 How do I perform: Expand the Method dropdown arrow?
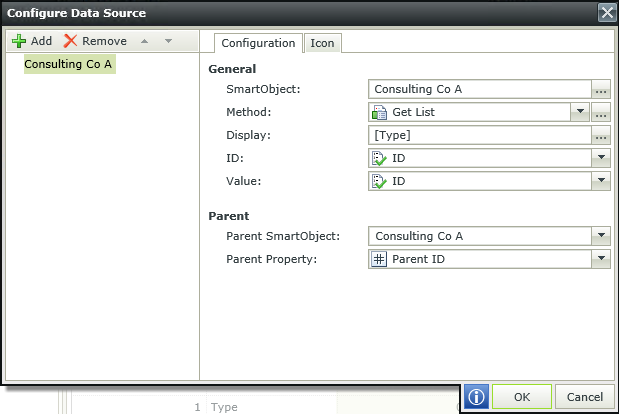point(580,112)
